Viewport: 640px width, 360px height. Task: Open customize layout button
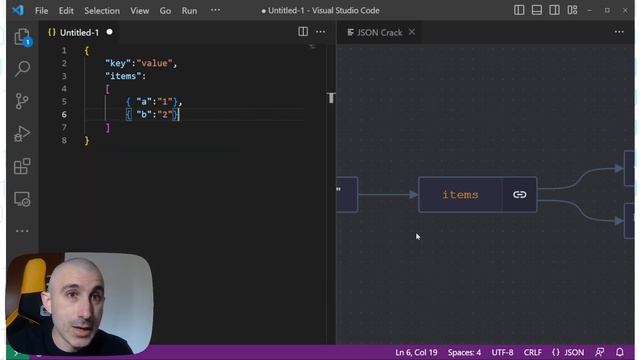(x=572, y=10)
